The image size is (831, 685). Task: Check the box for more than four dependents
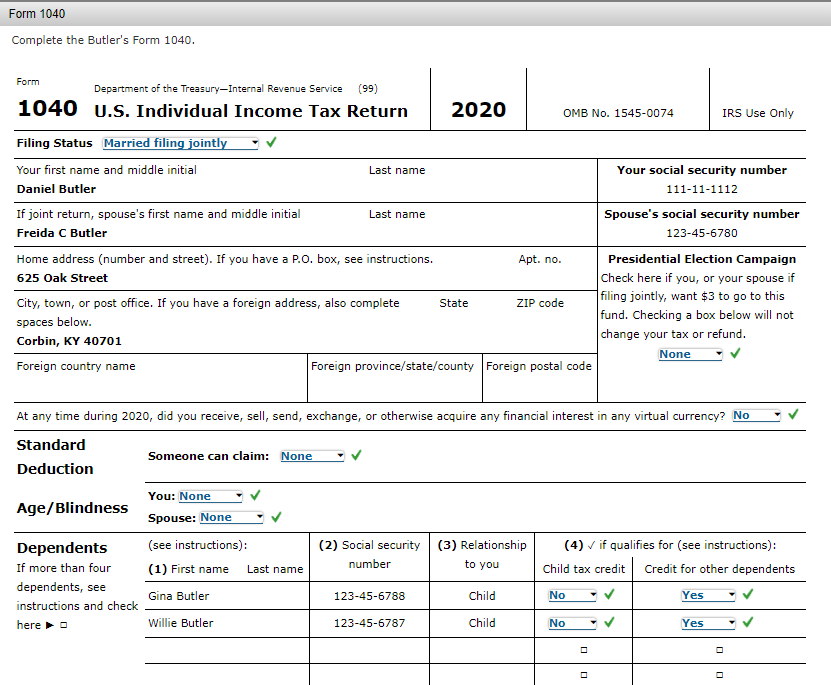pyautogui.click(x=62, y=624)
